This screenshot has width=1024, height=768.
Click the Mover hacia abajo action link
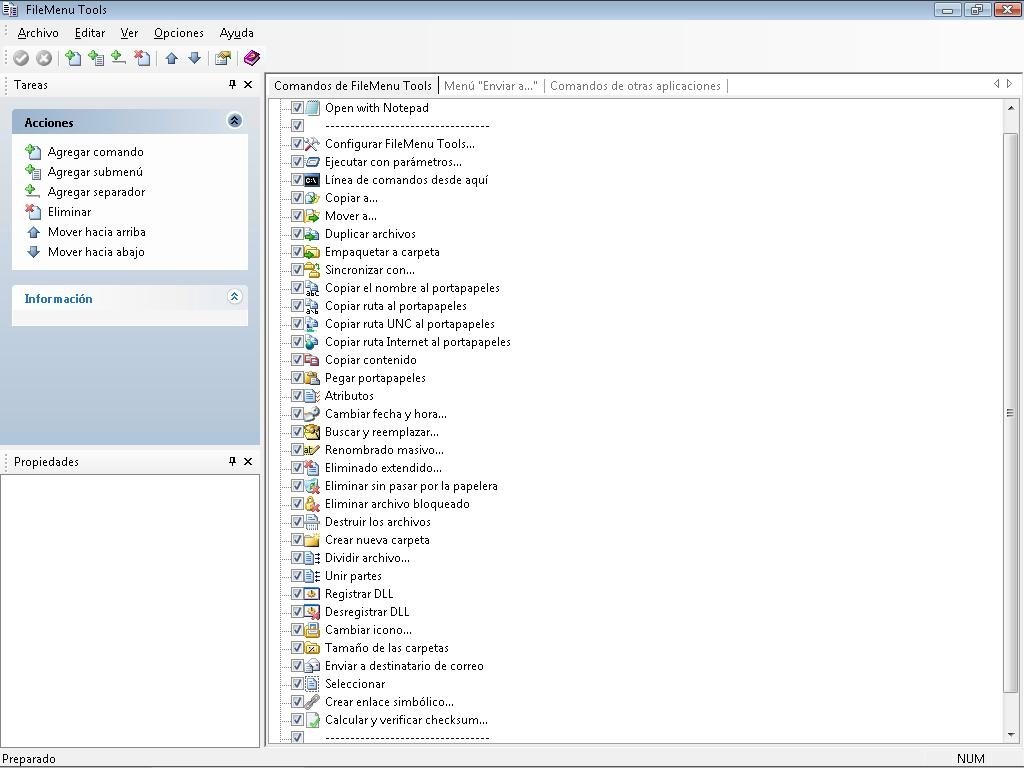point(96,252)
